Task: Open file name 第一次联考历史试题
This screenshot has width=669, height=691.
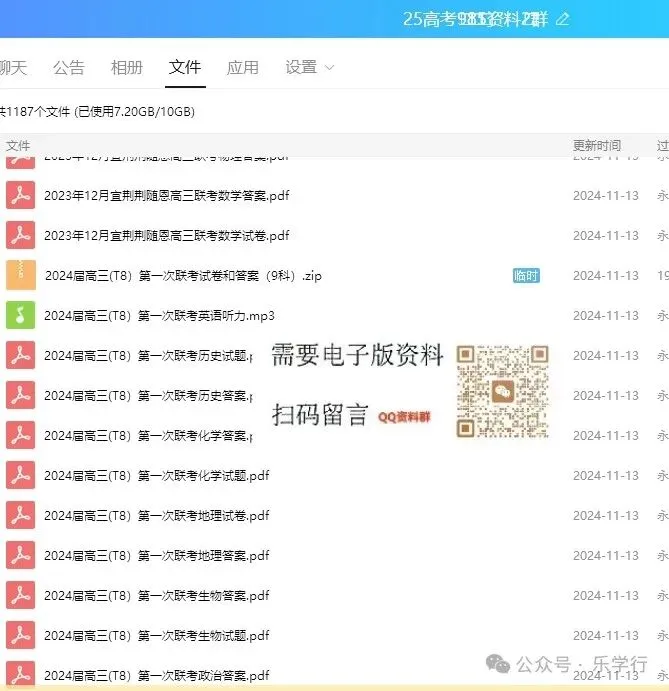Action: 148,356
